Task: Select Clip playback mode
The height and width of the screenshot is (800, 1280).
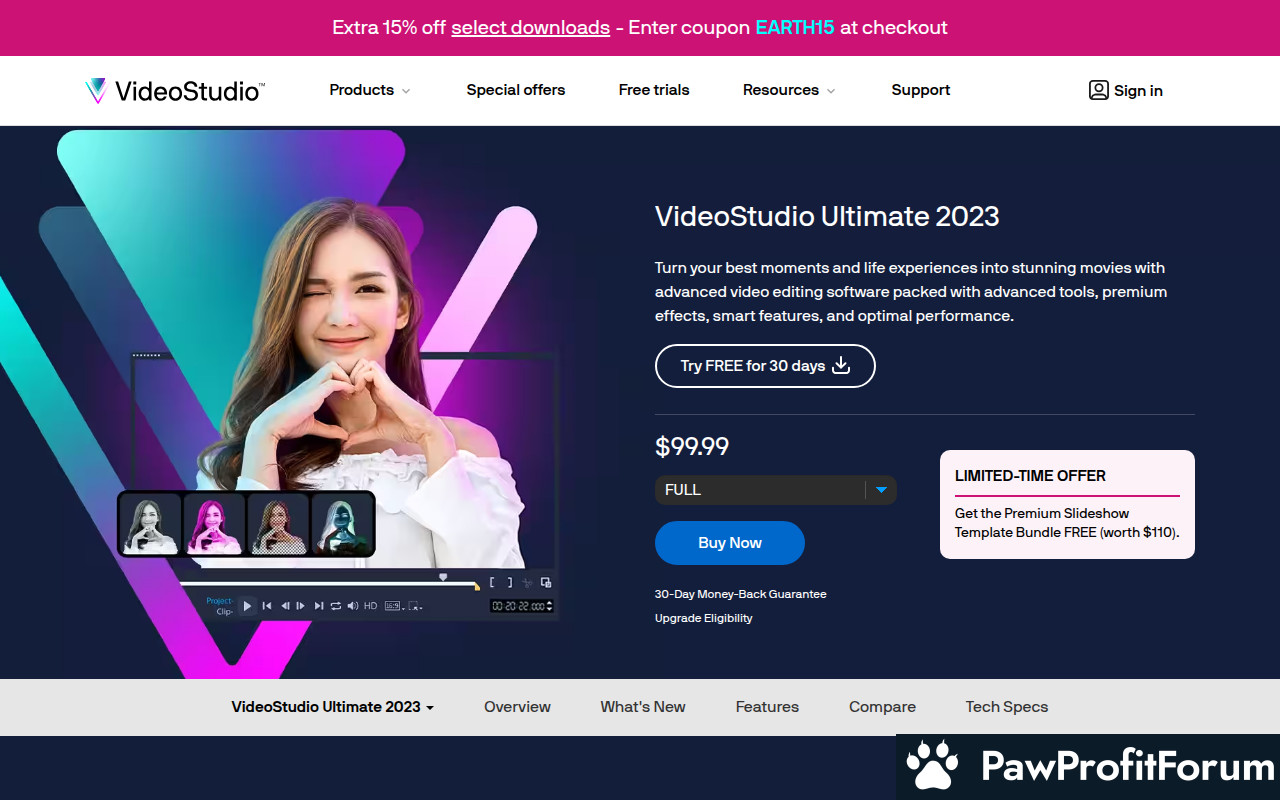Action: pyautogui.click(x=225, y=612)
